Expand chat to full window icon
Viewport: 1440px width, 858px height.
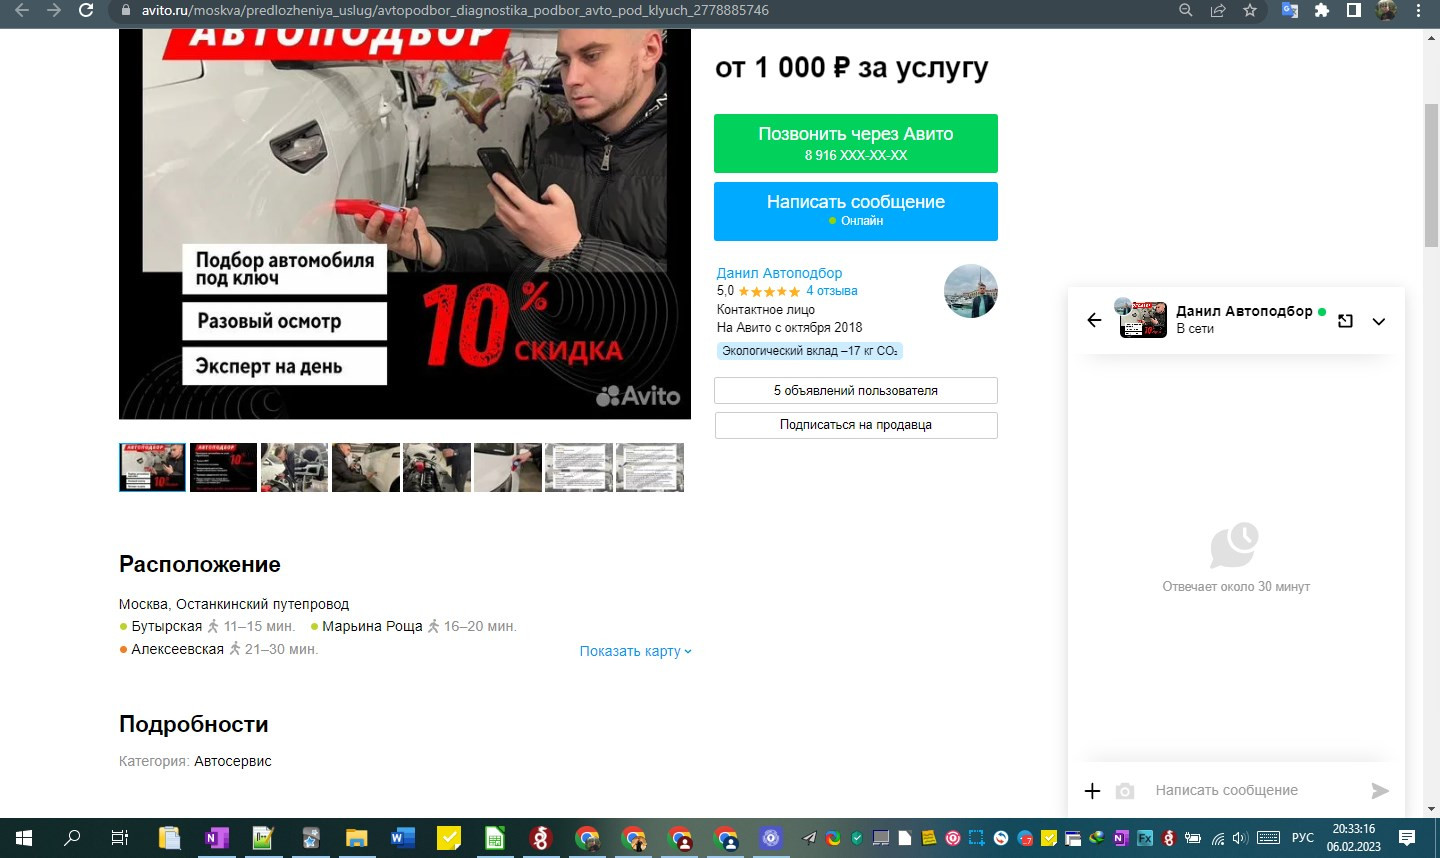tap(1345, 321)
